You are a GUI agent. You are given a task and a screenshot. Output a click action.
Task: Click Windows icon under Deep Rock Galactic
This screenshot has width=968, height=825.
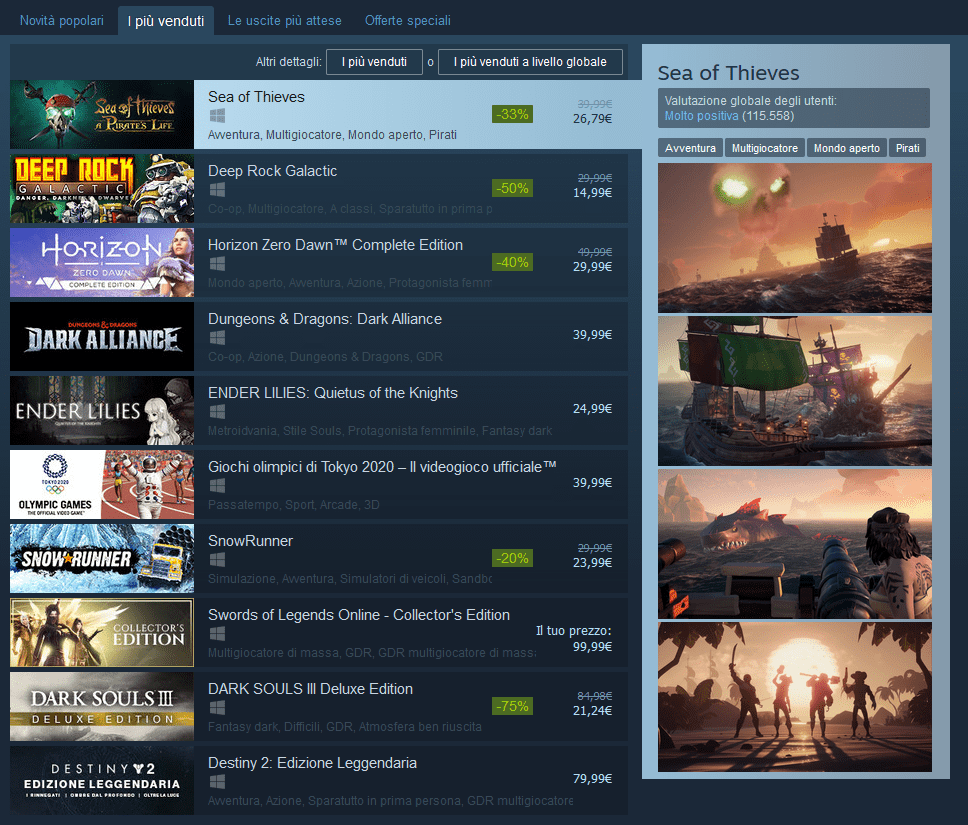point(217,190)
